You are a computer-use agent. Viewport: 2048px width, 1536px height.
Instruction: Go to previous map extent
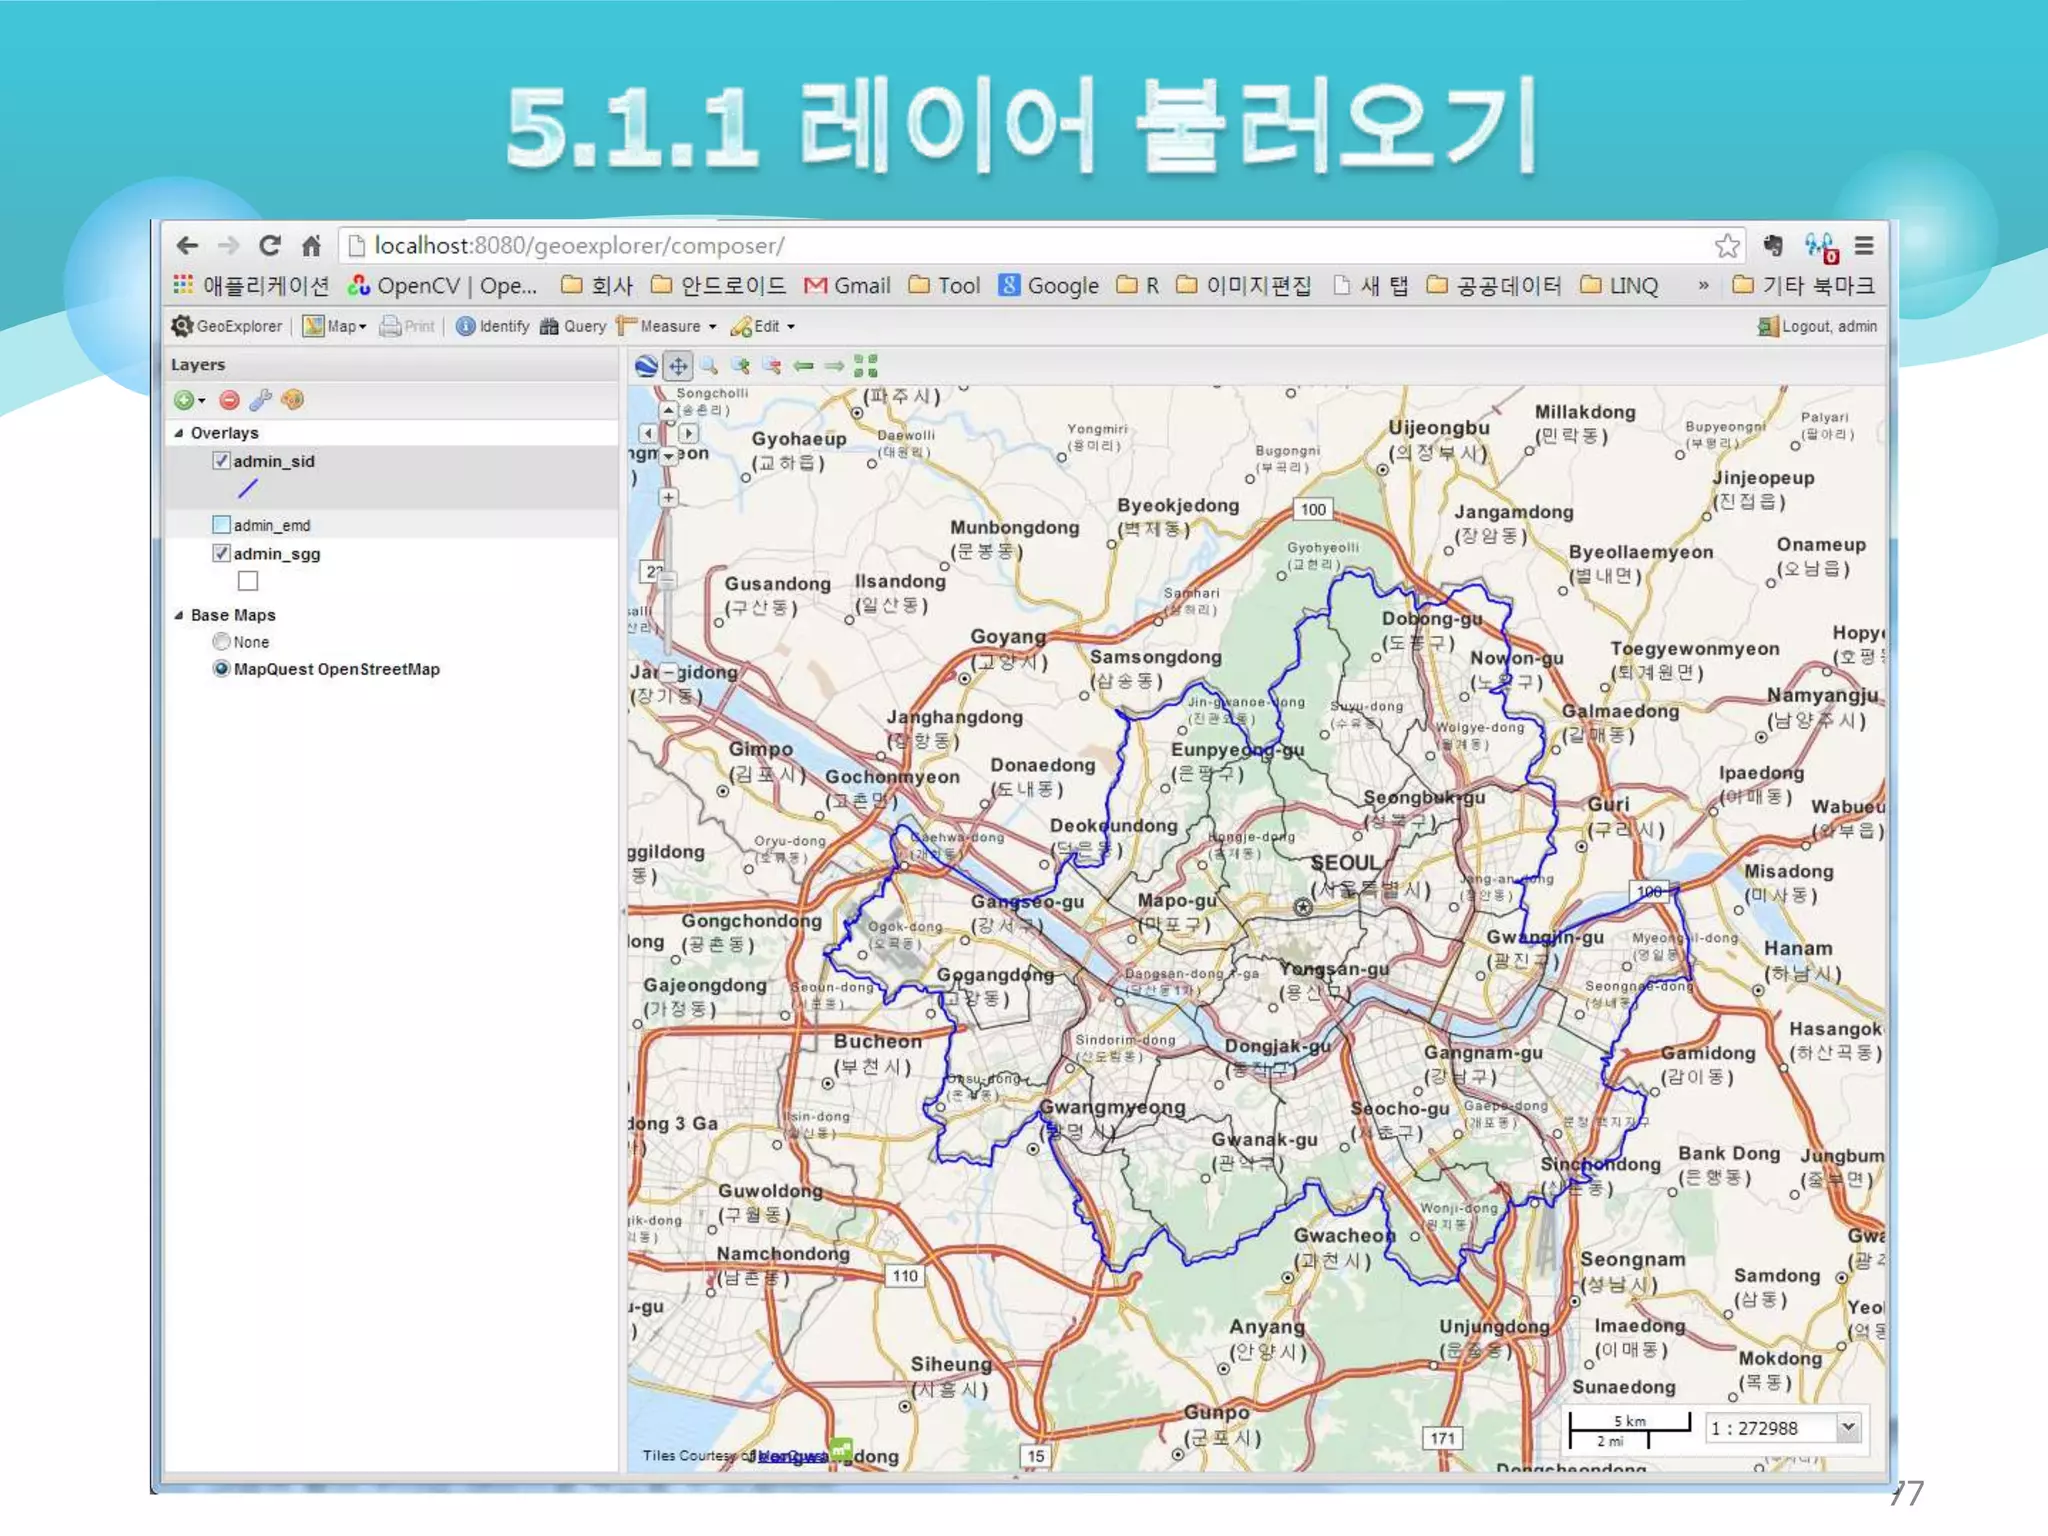point(803,366)
